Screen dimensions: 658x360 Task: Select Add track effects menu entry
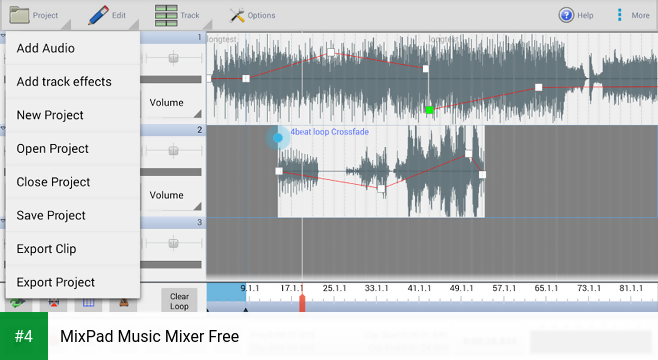coord(73,82)
